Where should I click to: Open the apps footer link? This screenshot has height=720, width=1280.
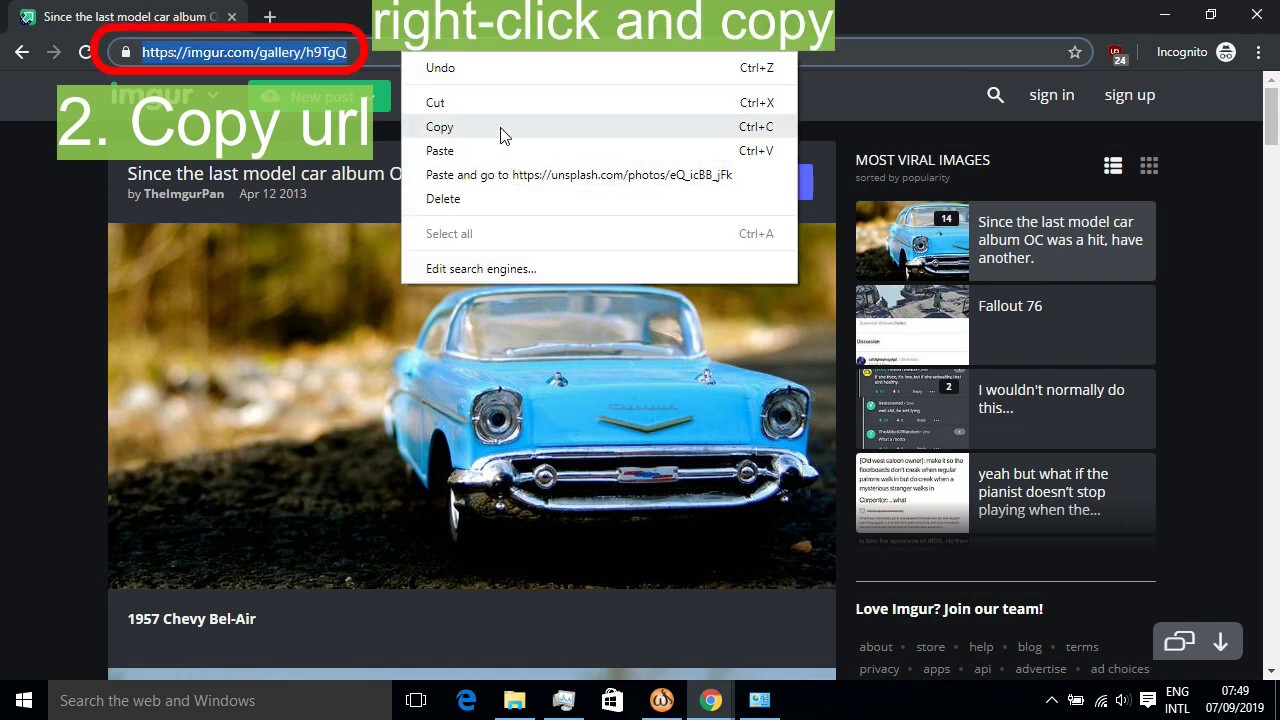(937, 669)
